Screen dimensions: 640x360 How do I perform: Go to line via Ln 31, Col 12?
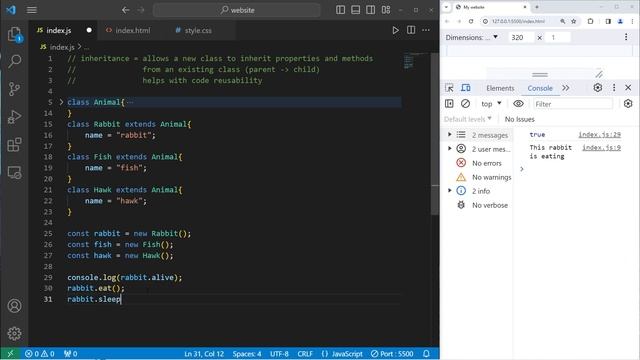point(204,353)
